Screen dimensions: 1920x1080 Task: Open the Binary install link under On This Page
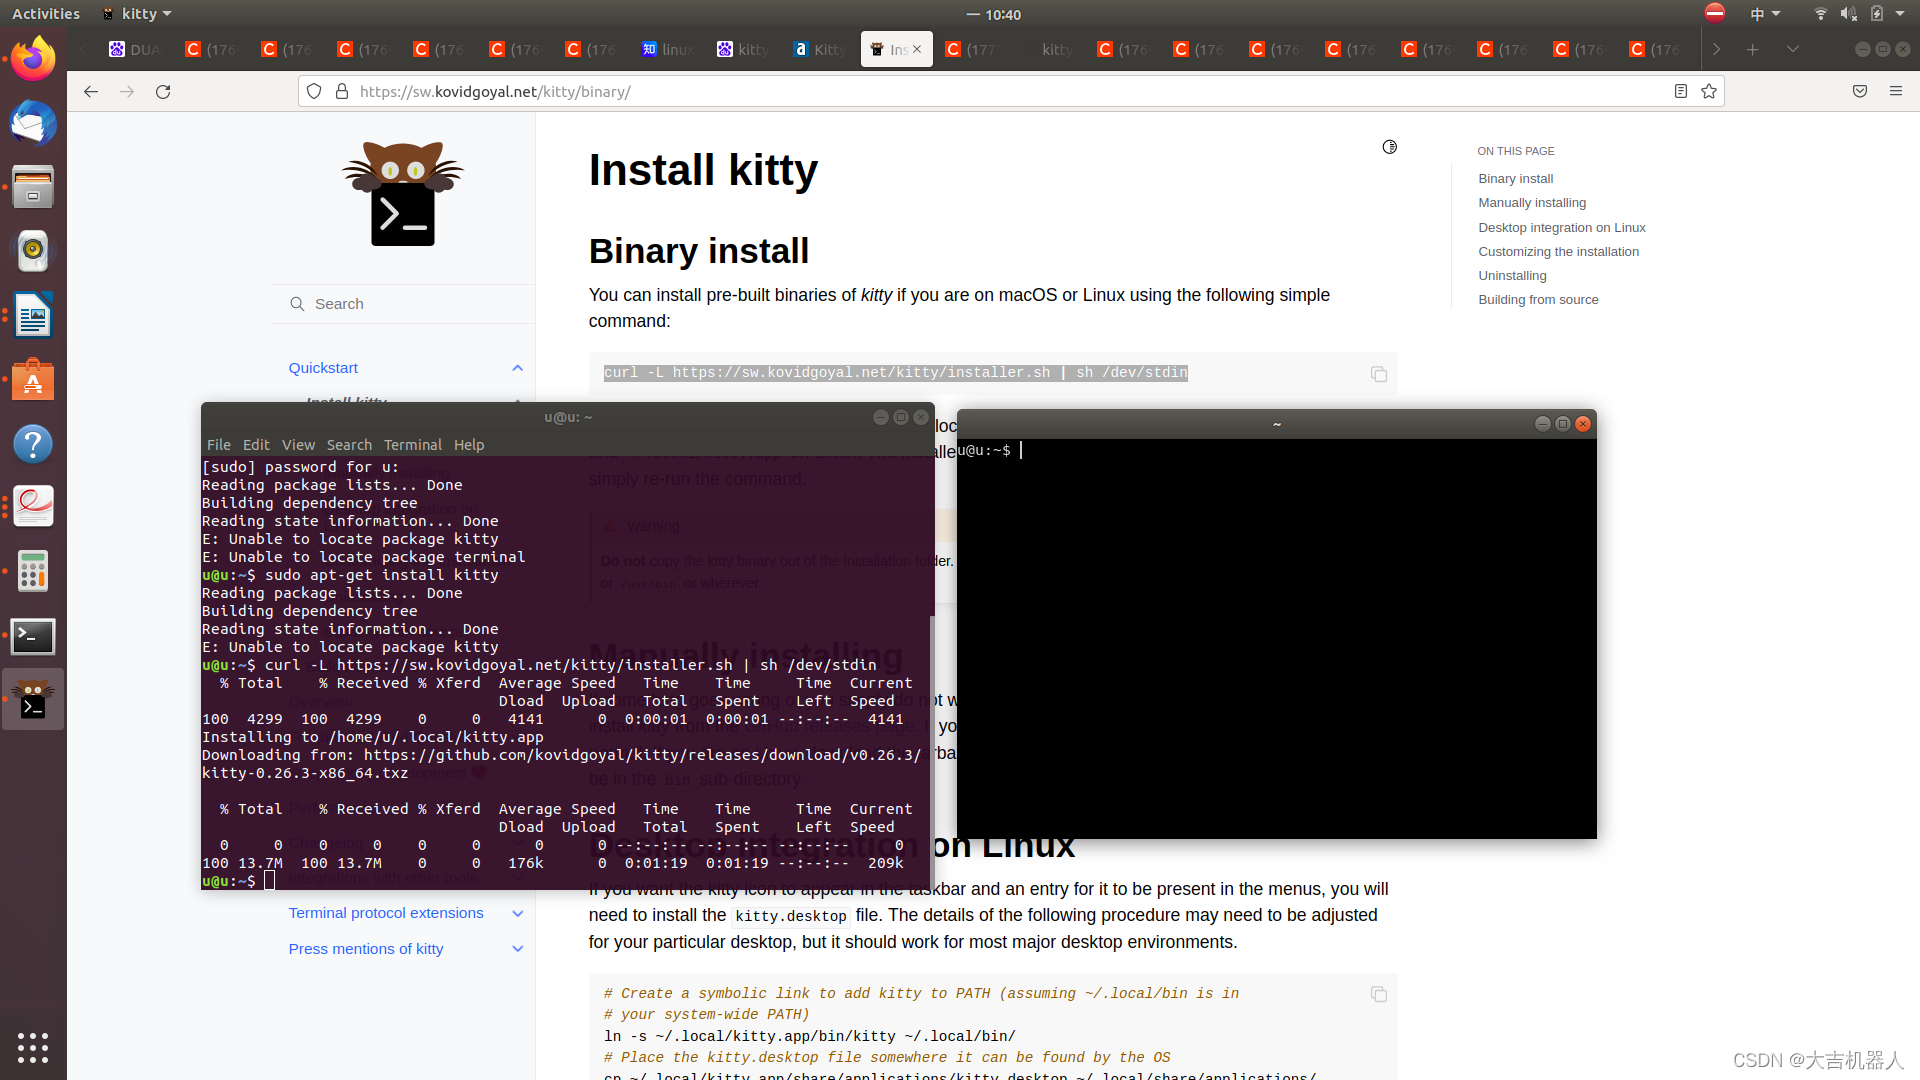(1515, 178)
